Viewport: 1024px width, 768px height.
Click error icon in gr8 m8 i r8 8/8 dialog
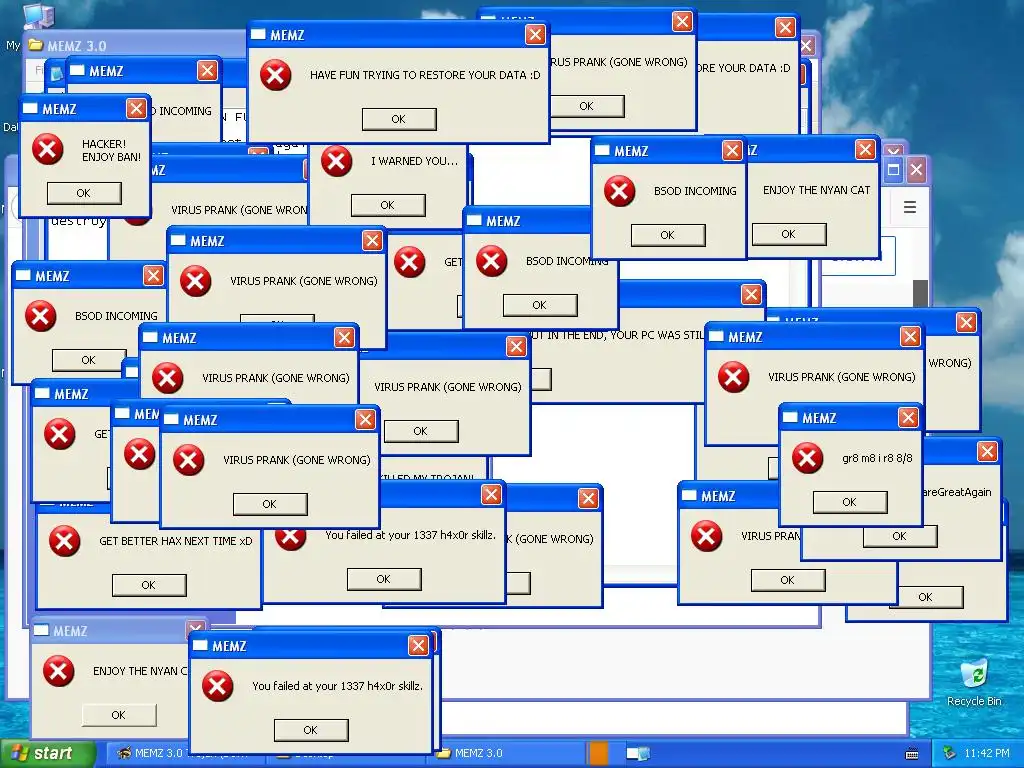[807, 458]
